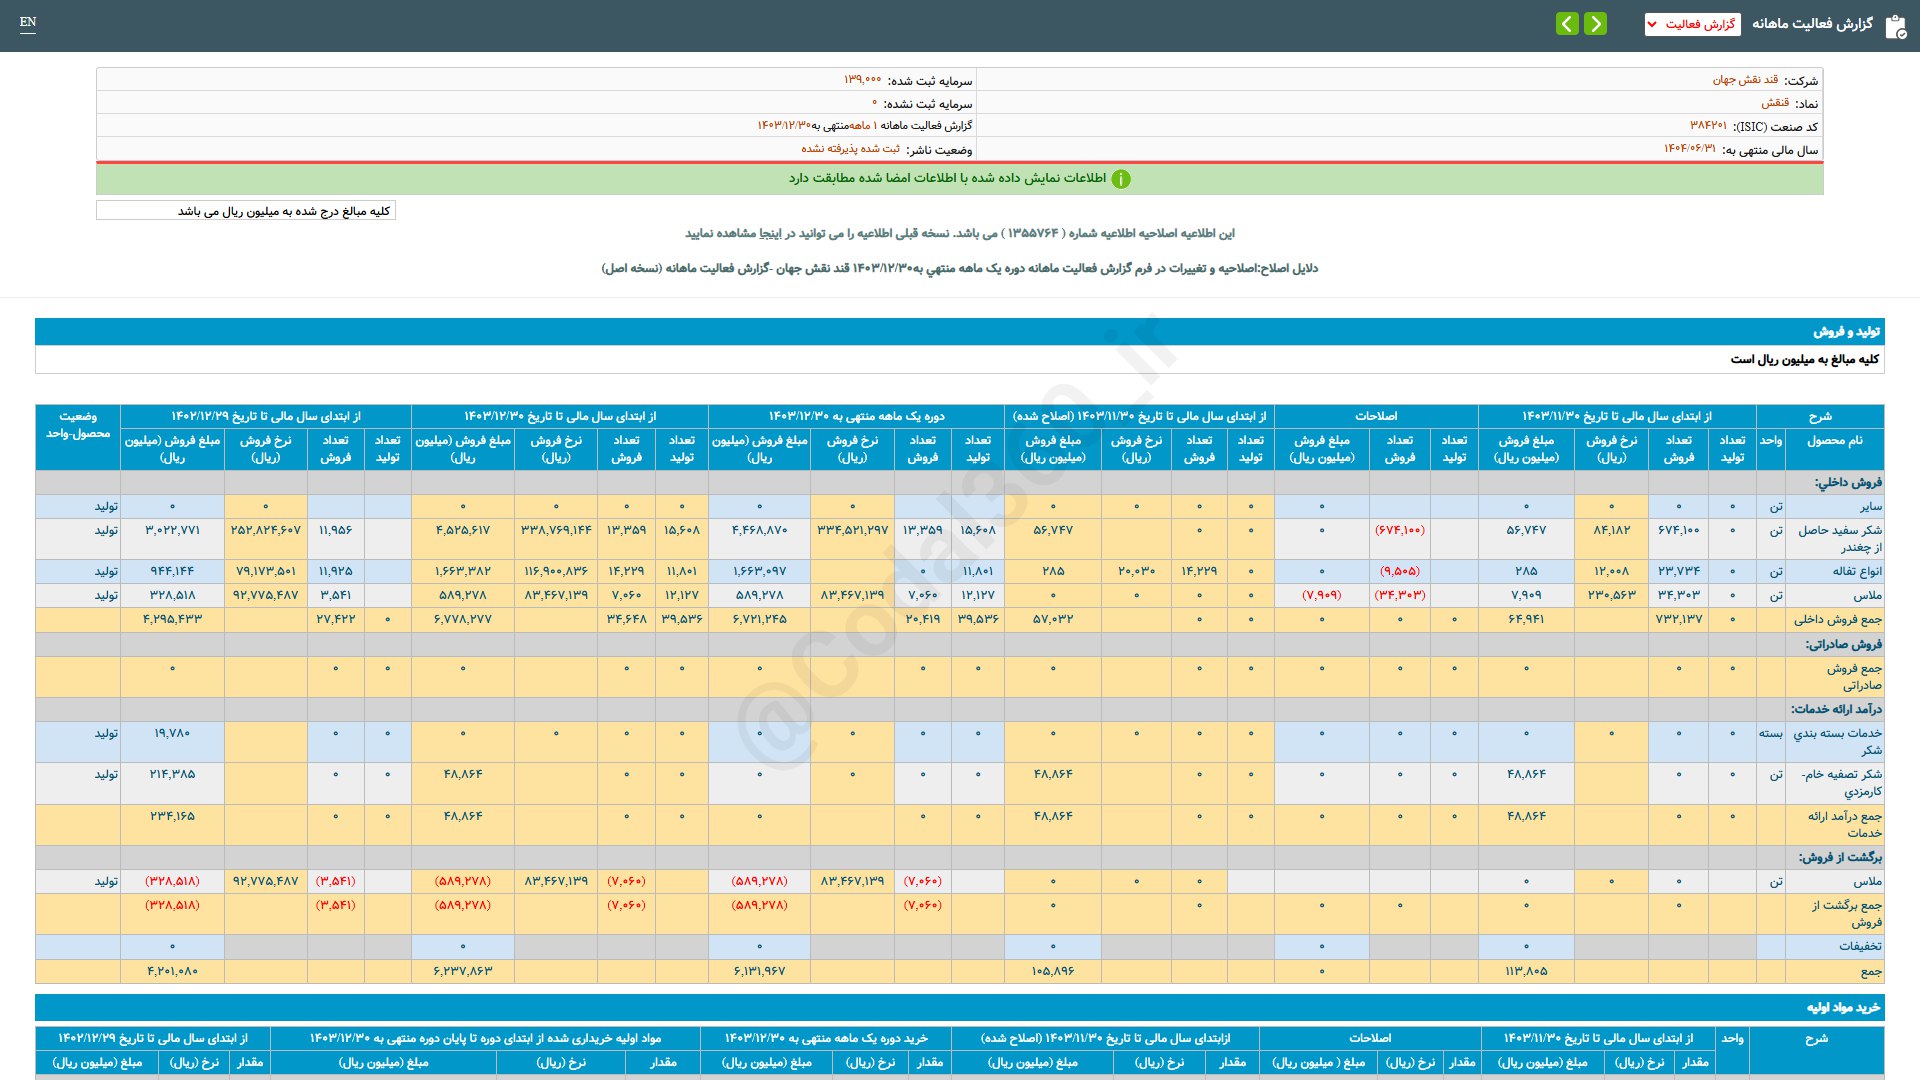Click bagasse sales count cell '۲۳,۷۳۴'
The height and width of the screenshot is (1080, 1920).
pyautogui.click(x=1679, y=571)
